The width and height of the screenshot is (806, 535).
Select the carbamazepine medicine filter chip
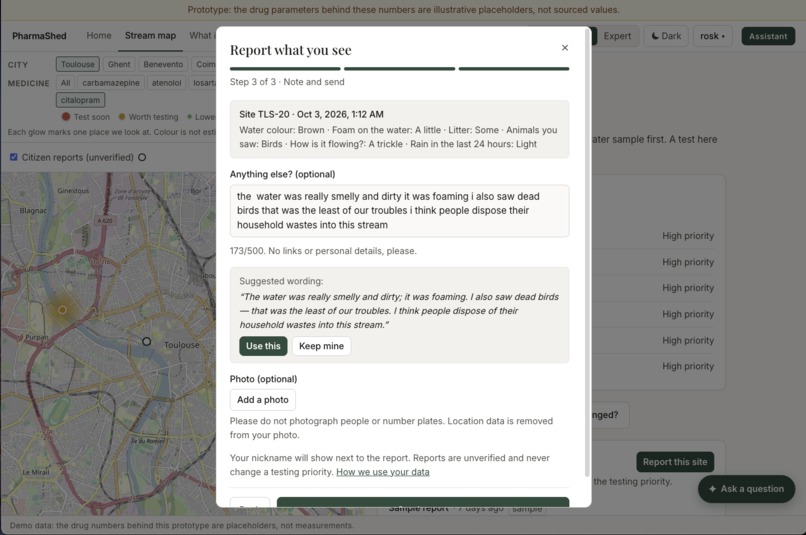pyautogui.click(x=111, y=83)
